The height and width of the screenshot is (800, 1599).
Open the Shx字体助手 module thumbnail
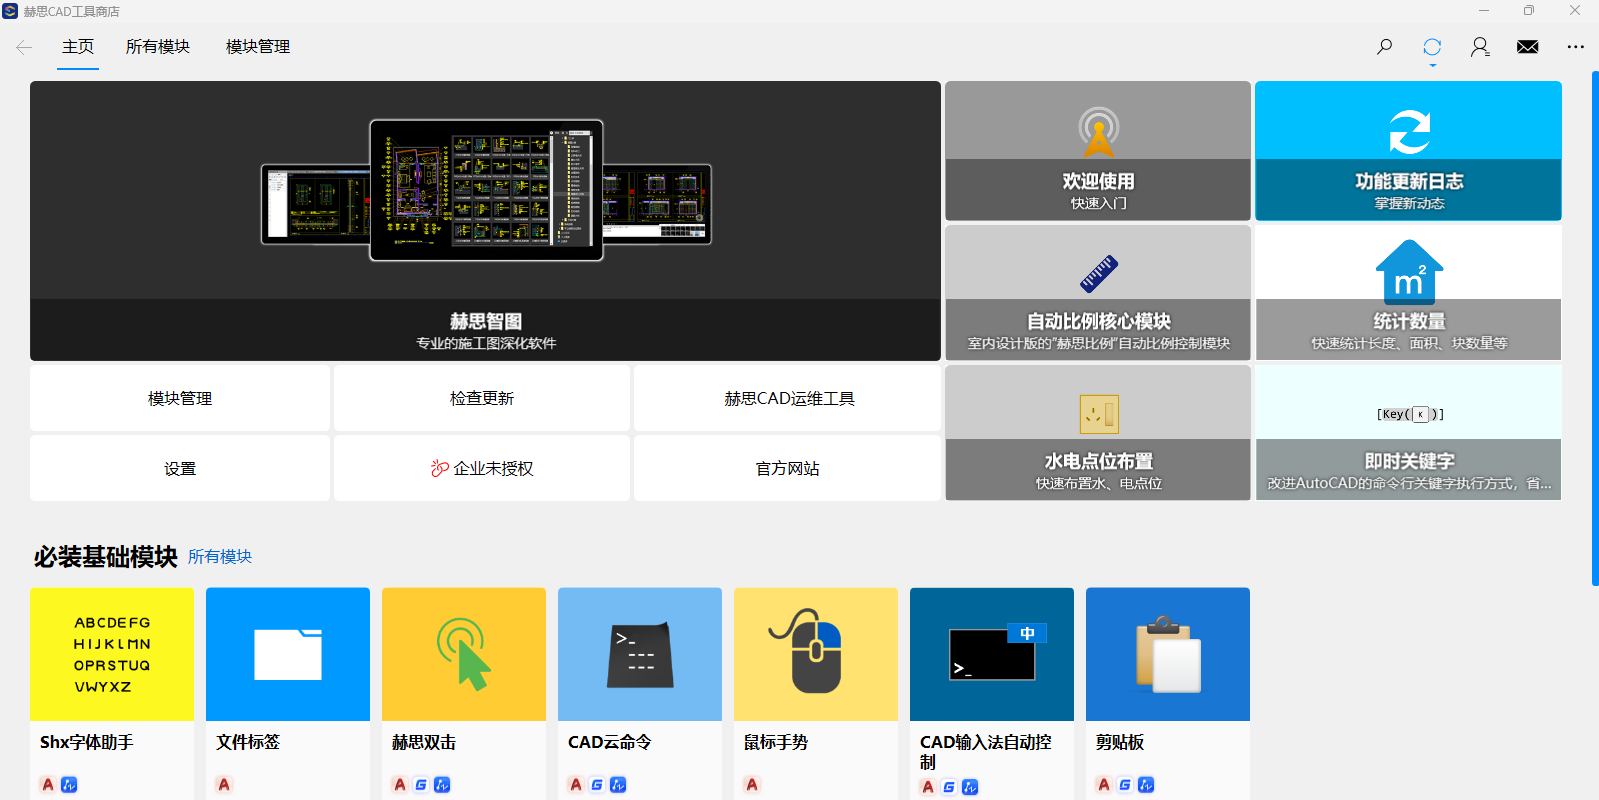coord(112,654)
